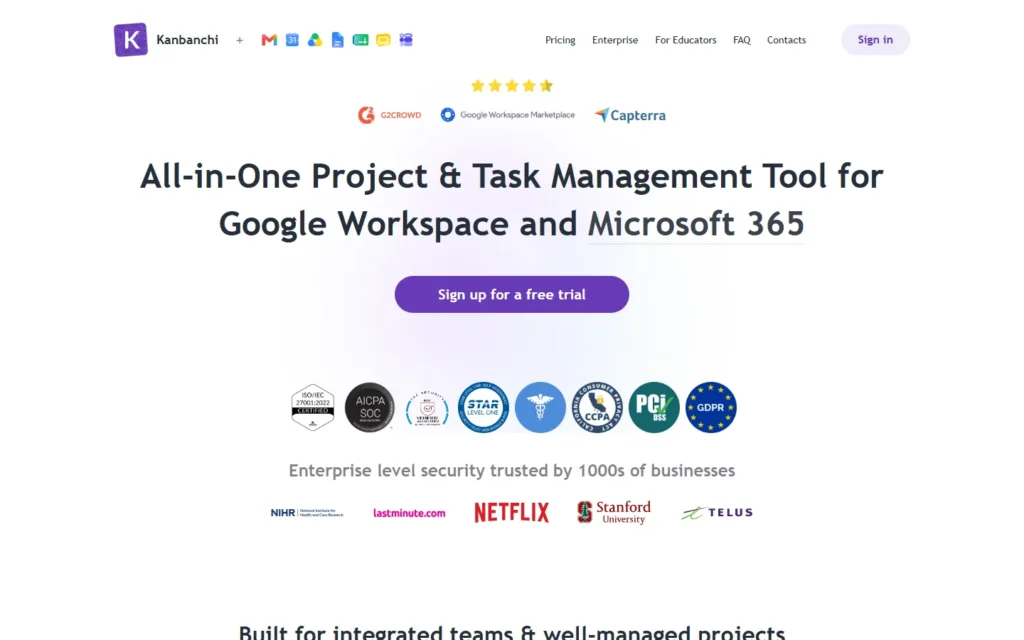The height and width of the screenshot is (640, 1024).
Task: Click the Kanbanchi purple K logo
Action: (x=131, y=40)
